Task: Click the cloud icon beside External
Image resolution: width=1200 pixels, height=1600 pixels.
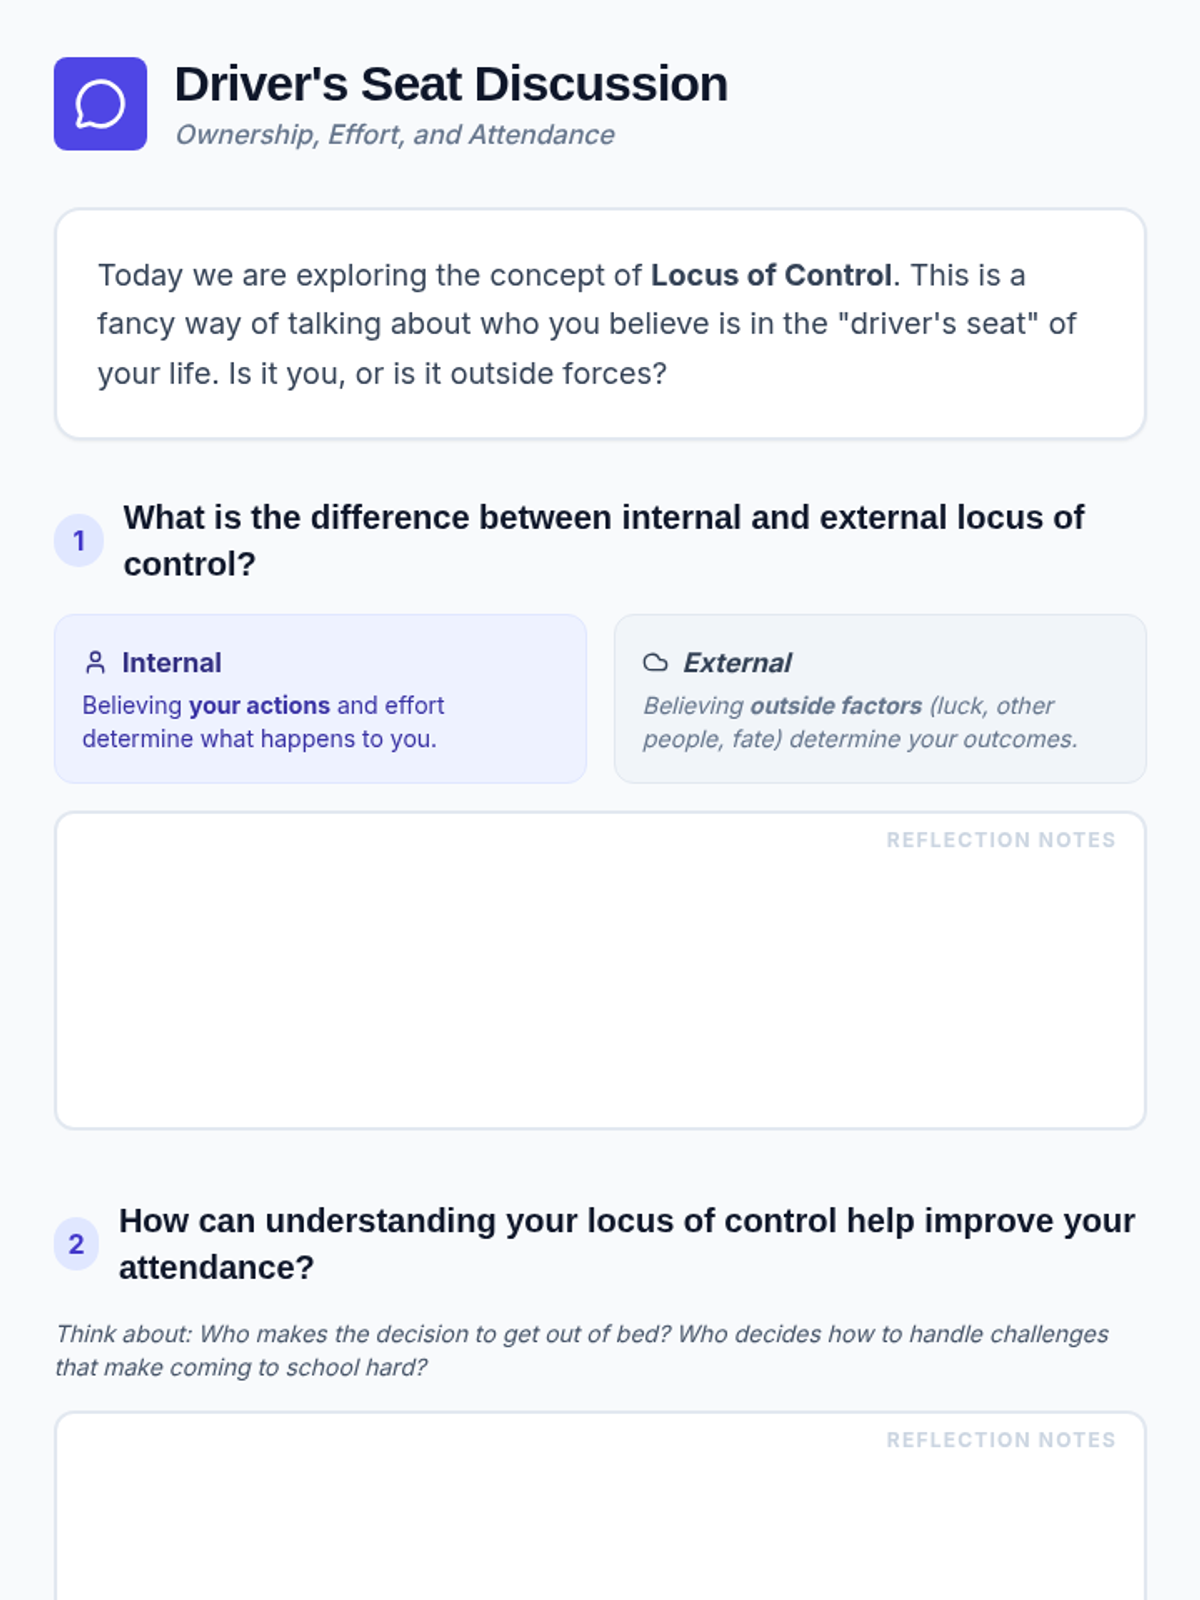Action: (x=655, y=662)
